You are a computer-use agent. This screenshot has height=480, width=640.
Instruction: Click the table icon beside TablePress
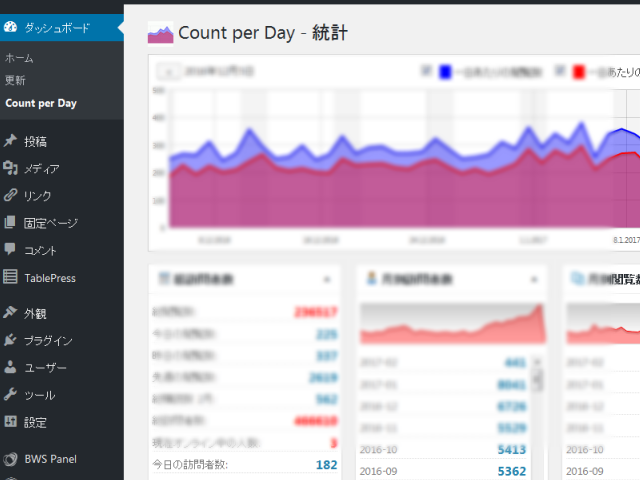point(10,277)
